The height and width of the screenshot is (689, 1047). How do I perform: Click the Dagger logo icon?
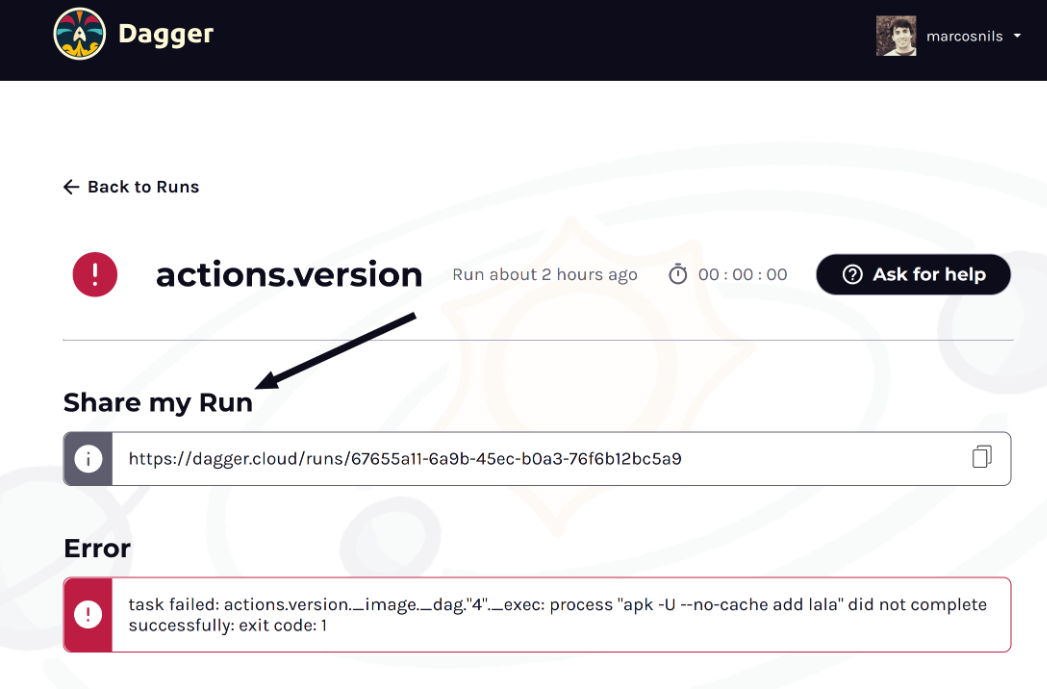point(79,33)
